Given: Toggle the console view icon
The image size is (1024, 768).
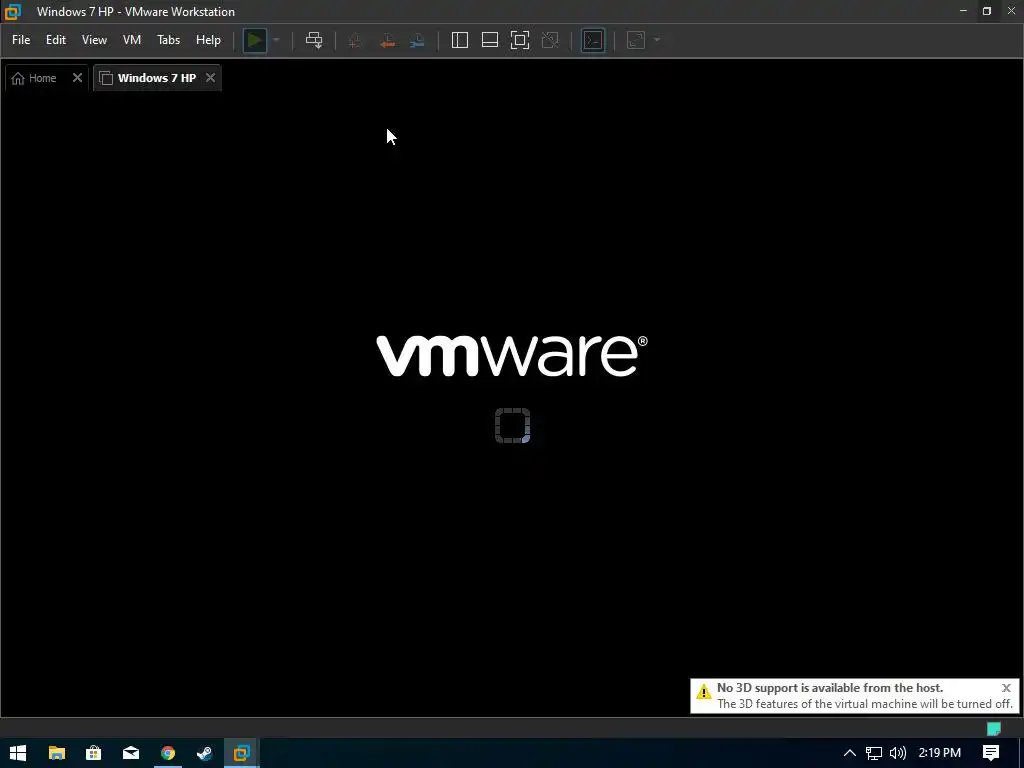Looking at the screenshot, I should [593, 40].
